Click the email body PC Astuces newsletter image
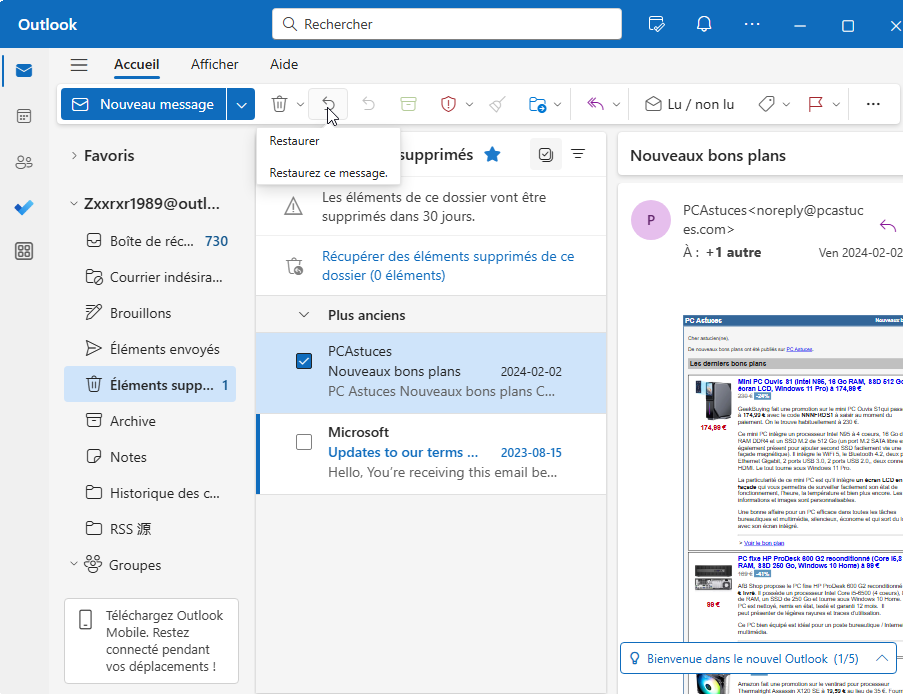903x694 pixels. pos(792,504)
